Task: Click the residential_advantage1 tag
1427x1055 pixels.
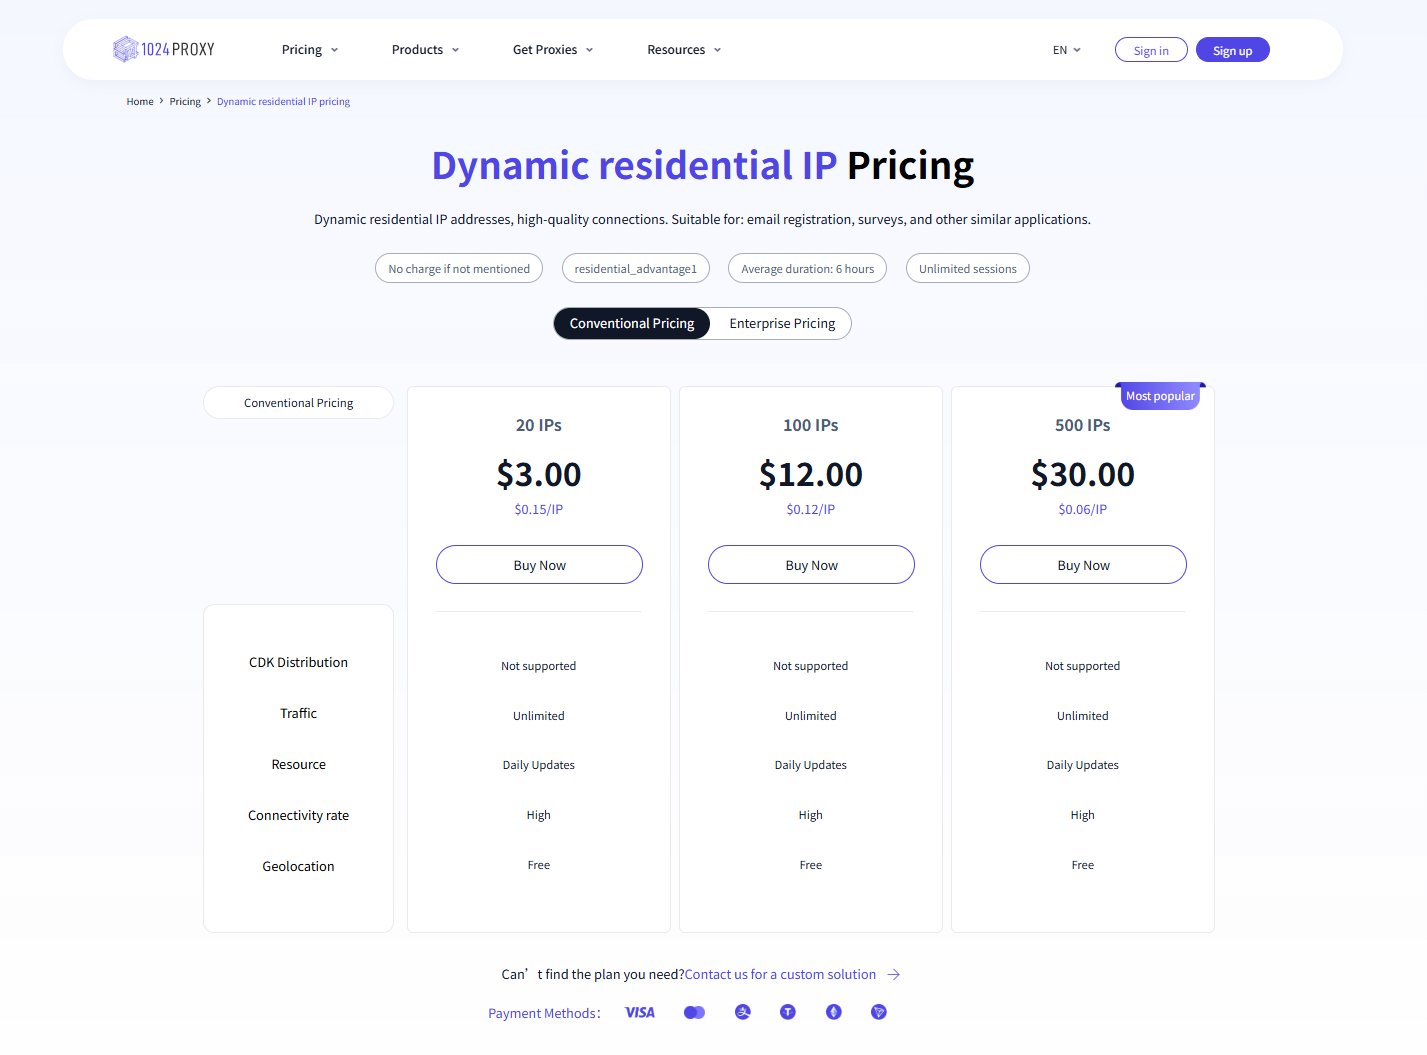Action: click(636, 268)
